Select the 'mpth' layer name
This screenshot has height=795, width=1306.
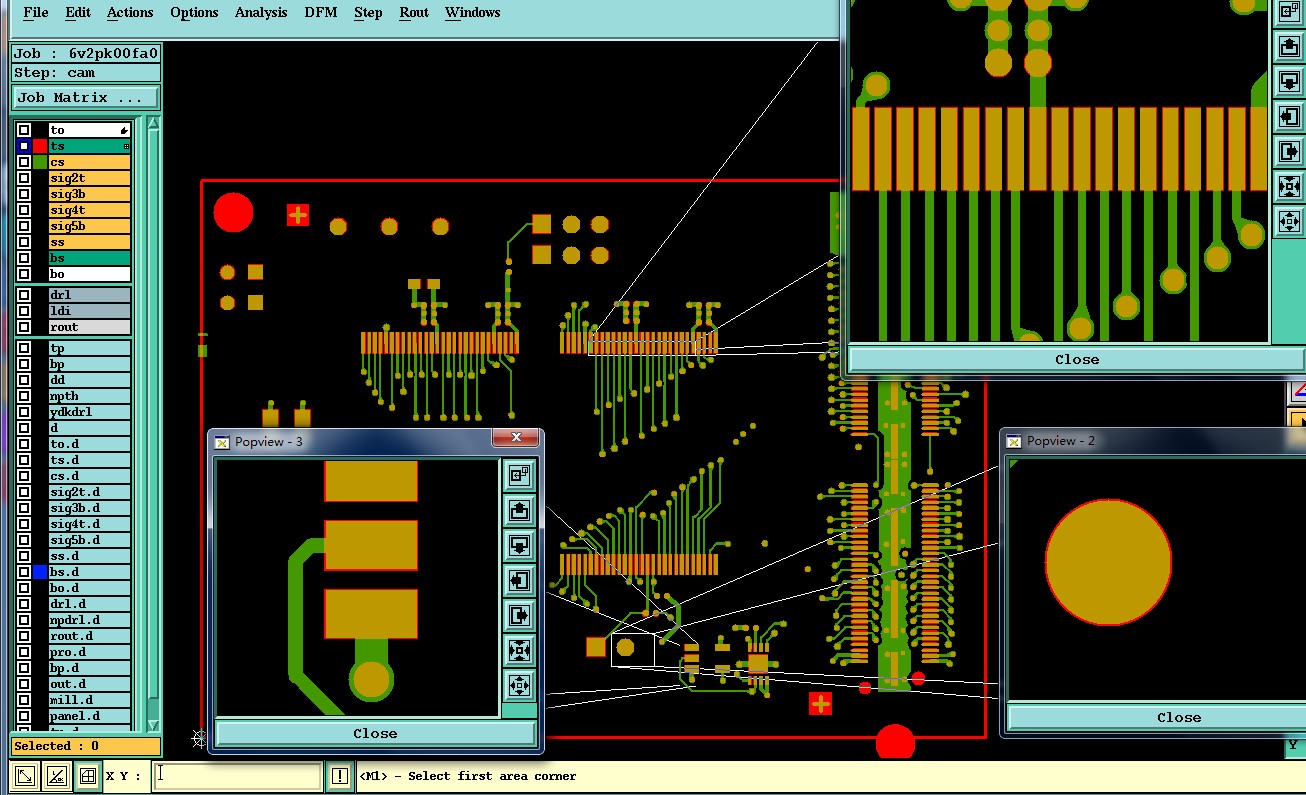[90, 396]
